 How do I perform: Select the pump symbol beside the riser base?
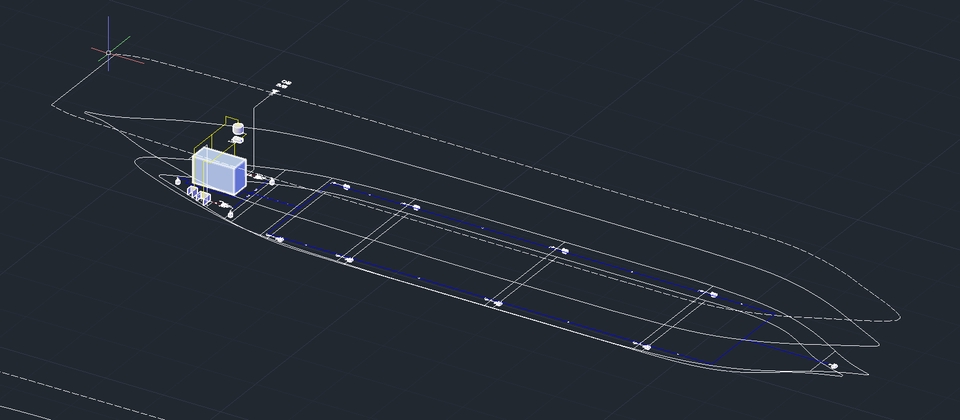tap(260, 177)
